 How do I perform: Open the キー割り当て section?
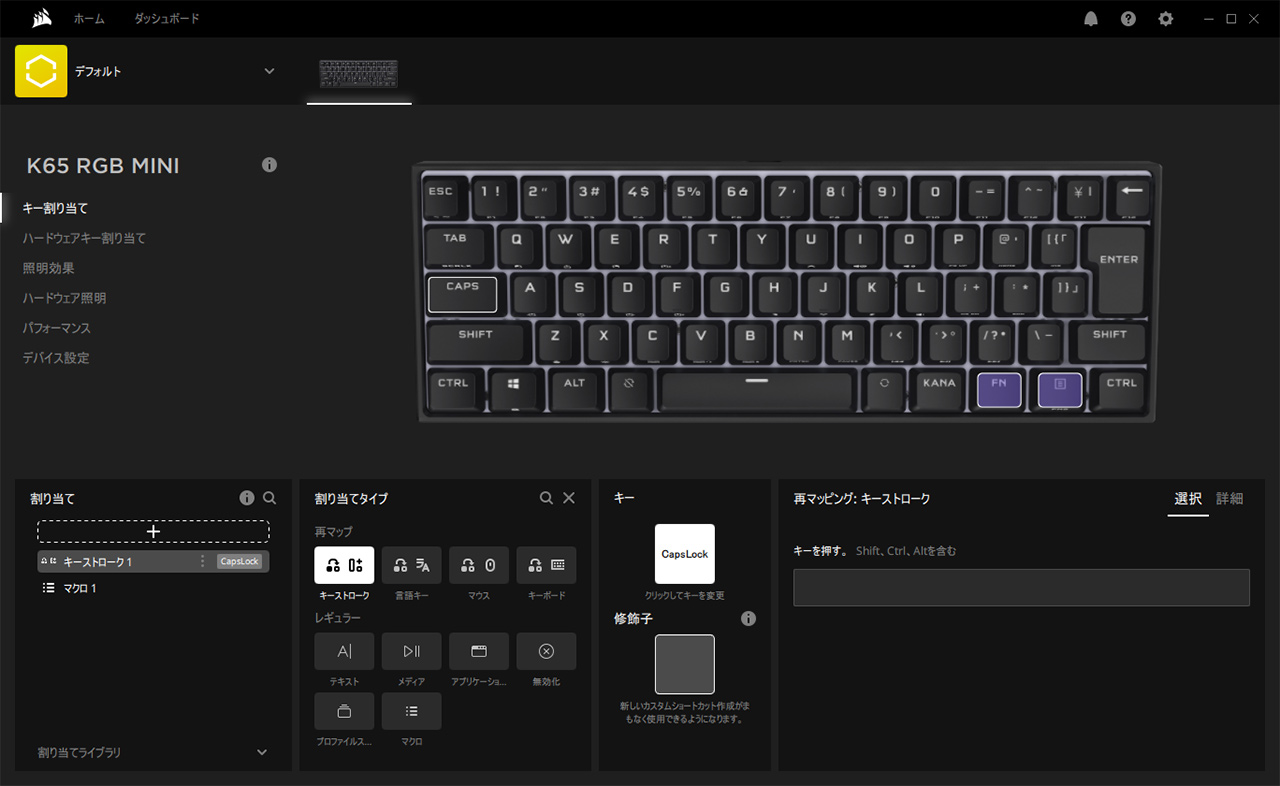(x=55, y=208)
